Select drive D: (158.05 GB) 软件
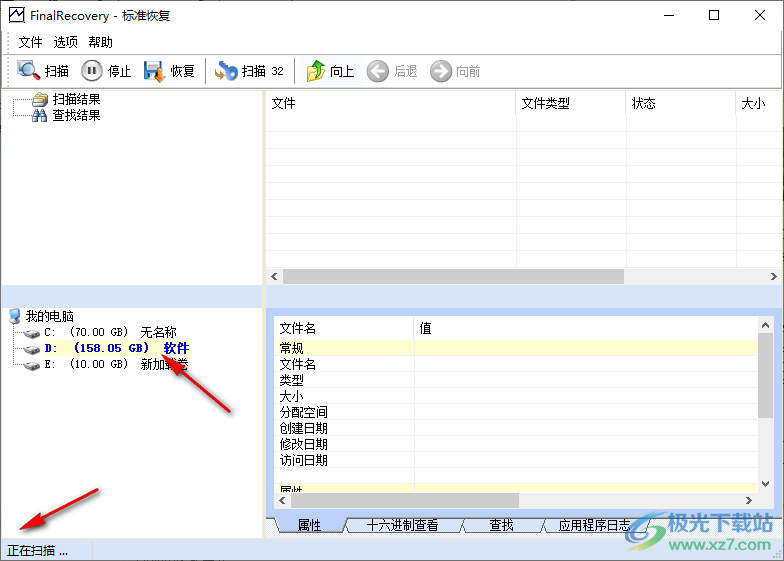This screenshot has height=561, width=784. point(117,348)
